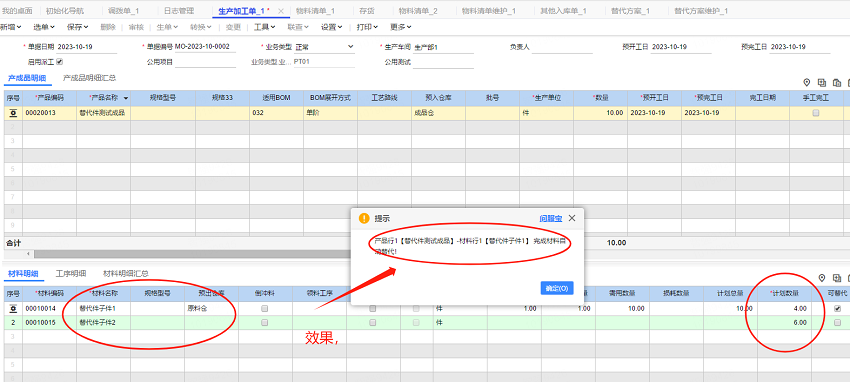Open the 设置 dropdown menu
This screenshot has height=382, width=850.
[331, 27]
